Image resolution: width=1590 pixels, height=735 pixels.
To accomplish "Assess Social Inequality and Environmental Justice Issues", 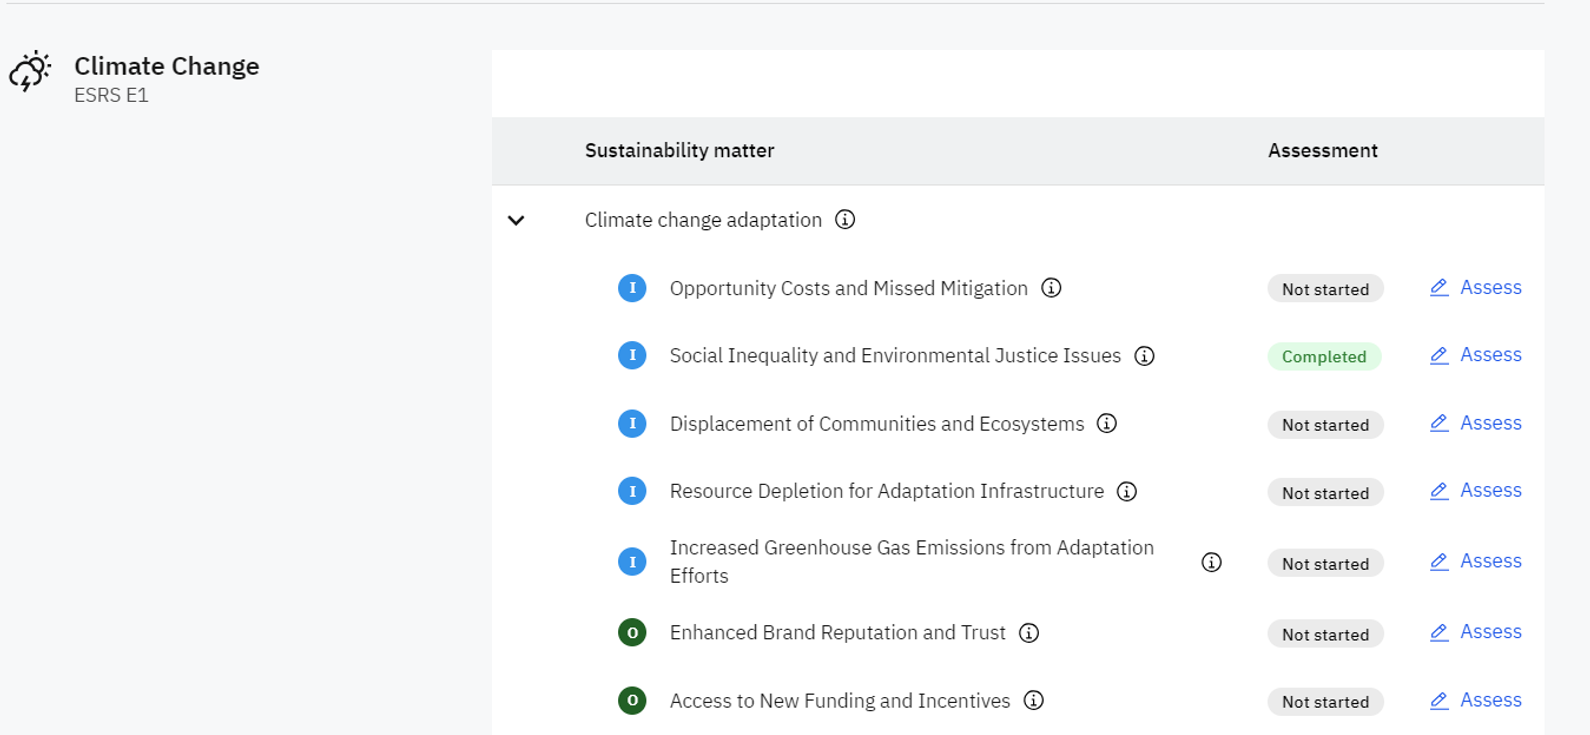I will [1476, 356].
